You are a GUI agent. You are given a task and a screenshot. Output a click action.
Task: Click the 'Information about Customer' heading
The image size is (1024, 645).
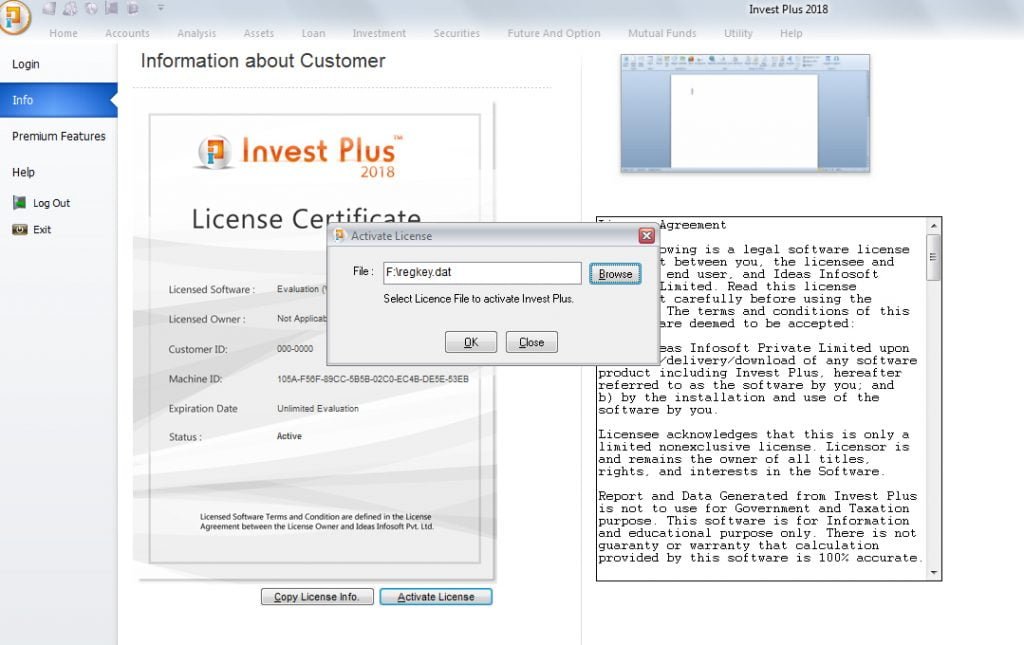(263, 61)
